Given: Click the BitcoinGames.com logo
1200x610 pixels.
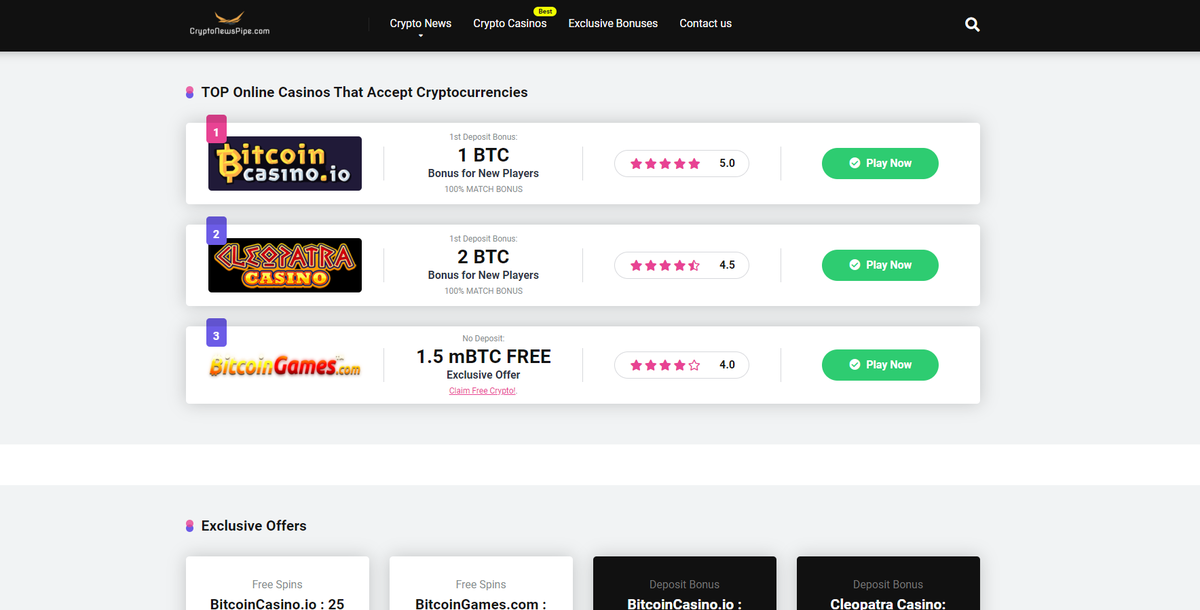Looking at the screenshot, I should point(285,366).
